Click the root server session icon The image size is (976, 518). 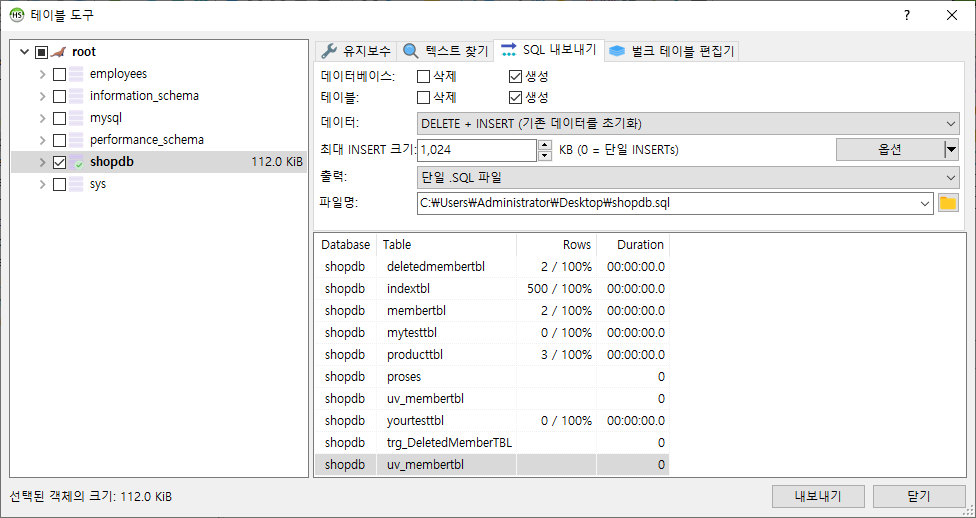[x=59, y=52]
